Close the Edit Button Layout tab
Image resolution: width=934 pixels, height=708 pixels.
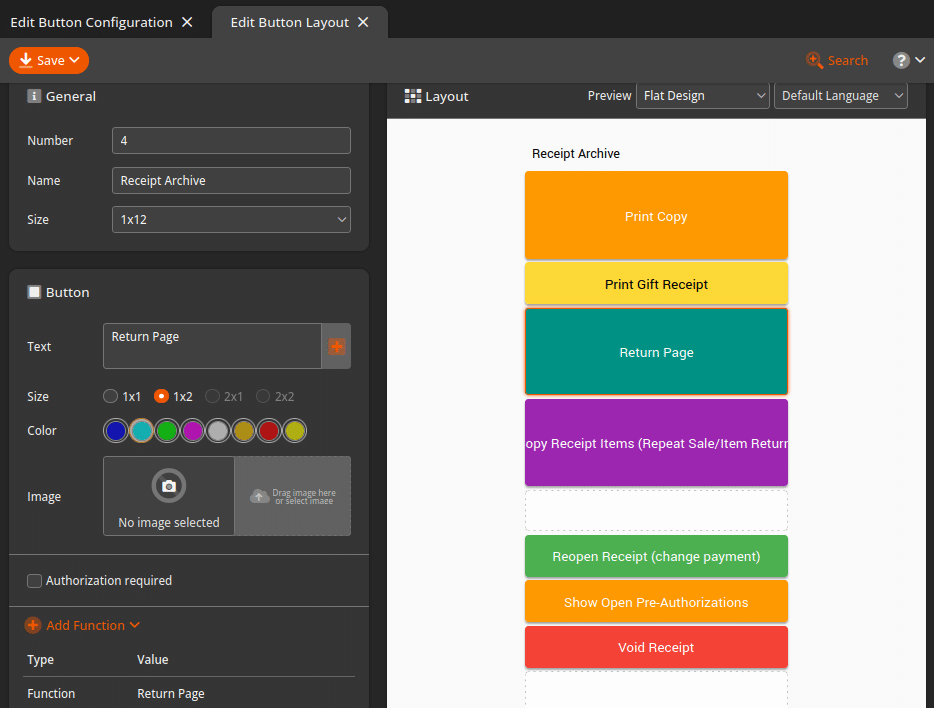[x=363, y=22]
